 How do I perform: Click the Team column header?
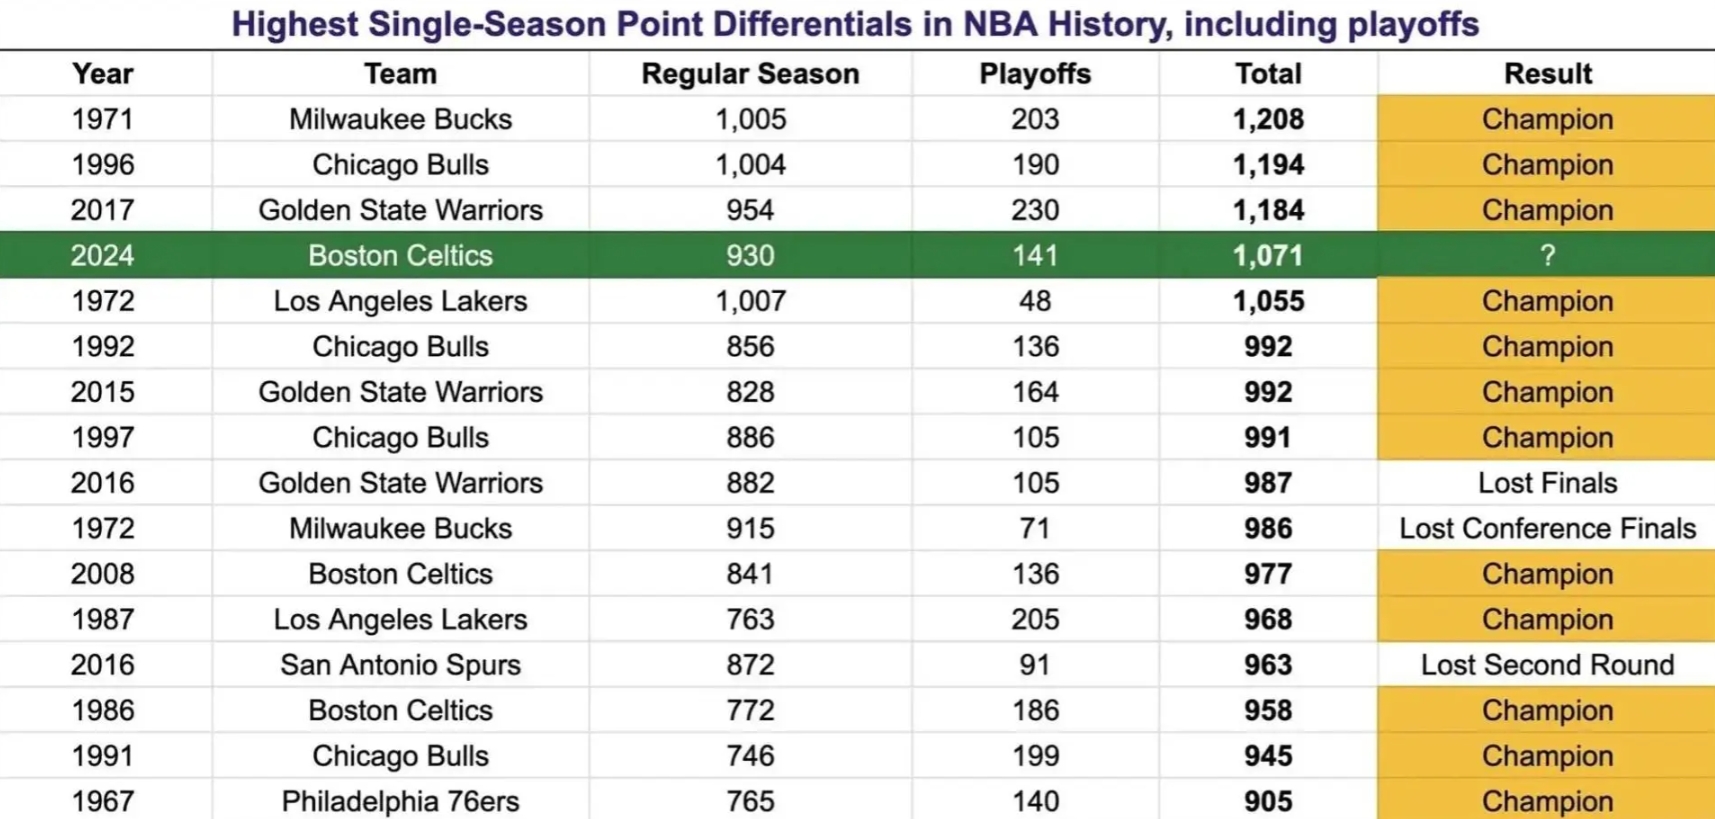coord(400,74)
